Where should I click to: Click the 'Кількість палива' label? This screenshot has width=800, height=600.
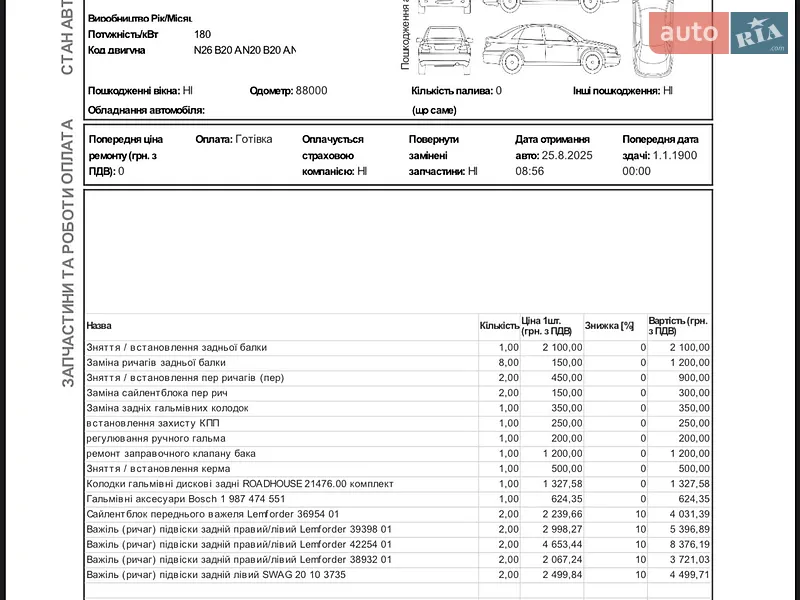coord(452,91)
